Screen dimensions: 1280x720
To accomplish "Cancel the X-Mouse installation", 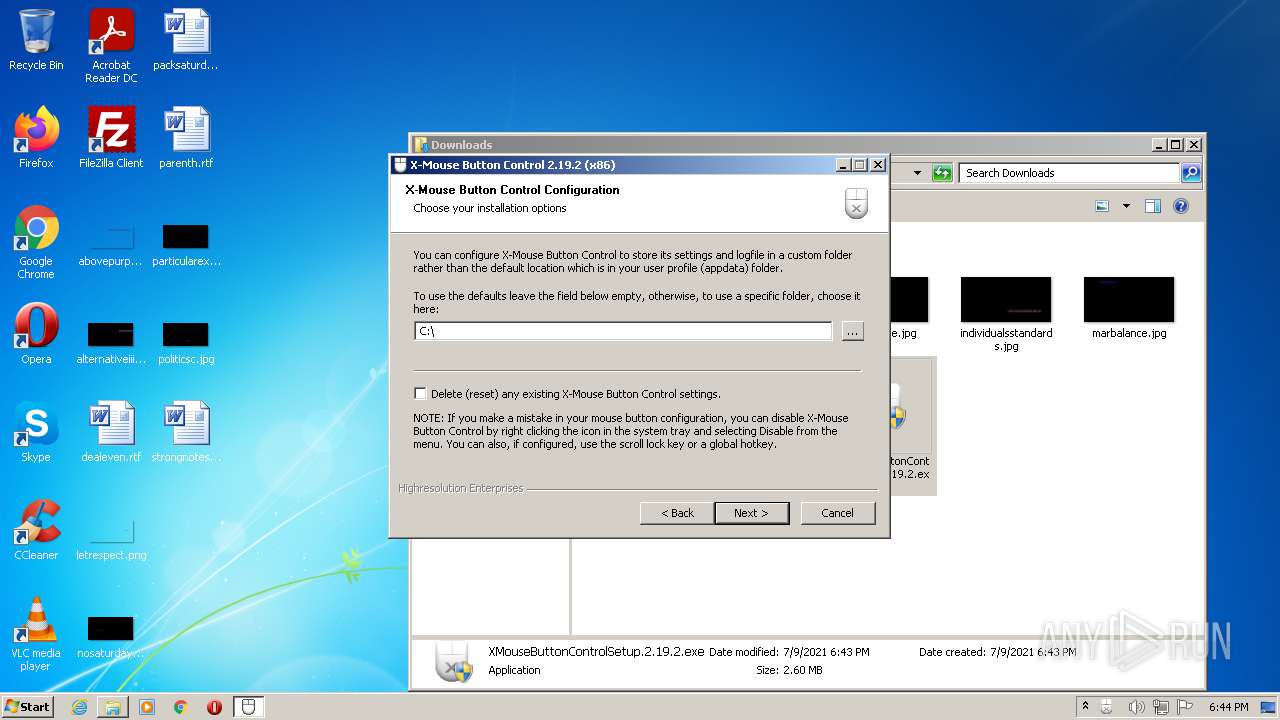I will click(x=837, y=513).
